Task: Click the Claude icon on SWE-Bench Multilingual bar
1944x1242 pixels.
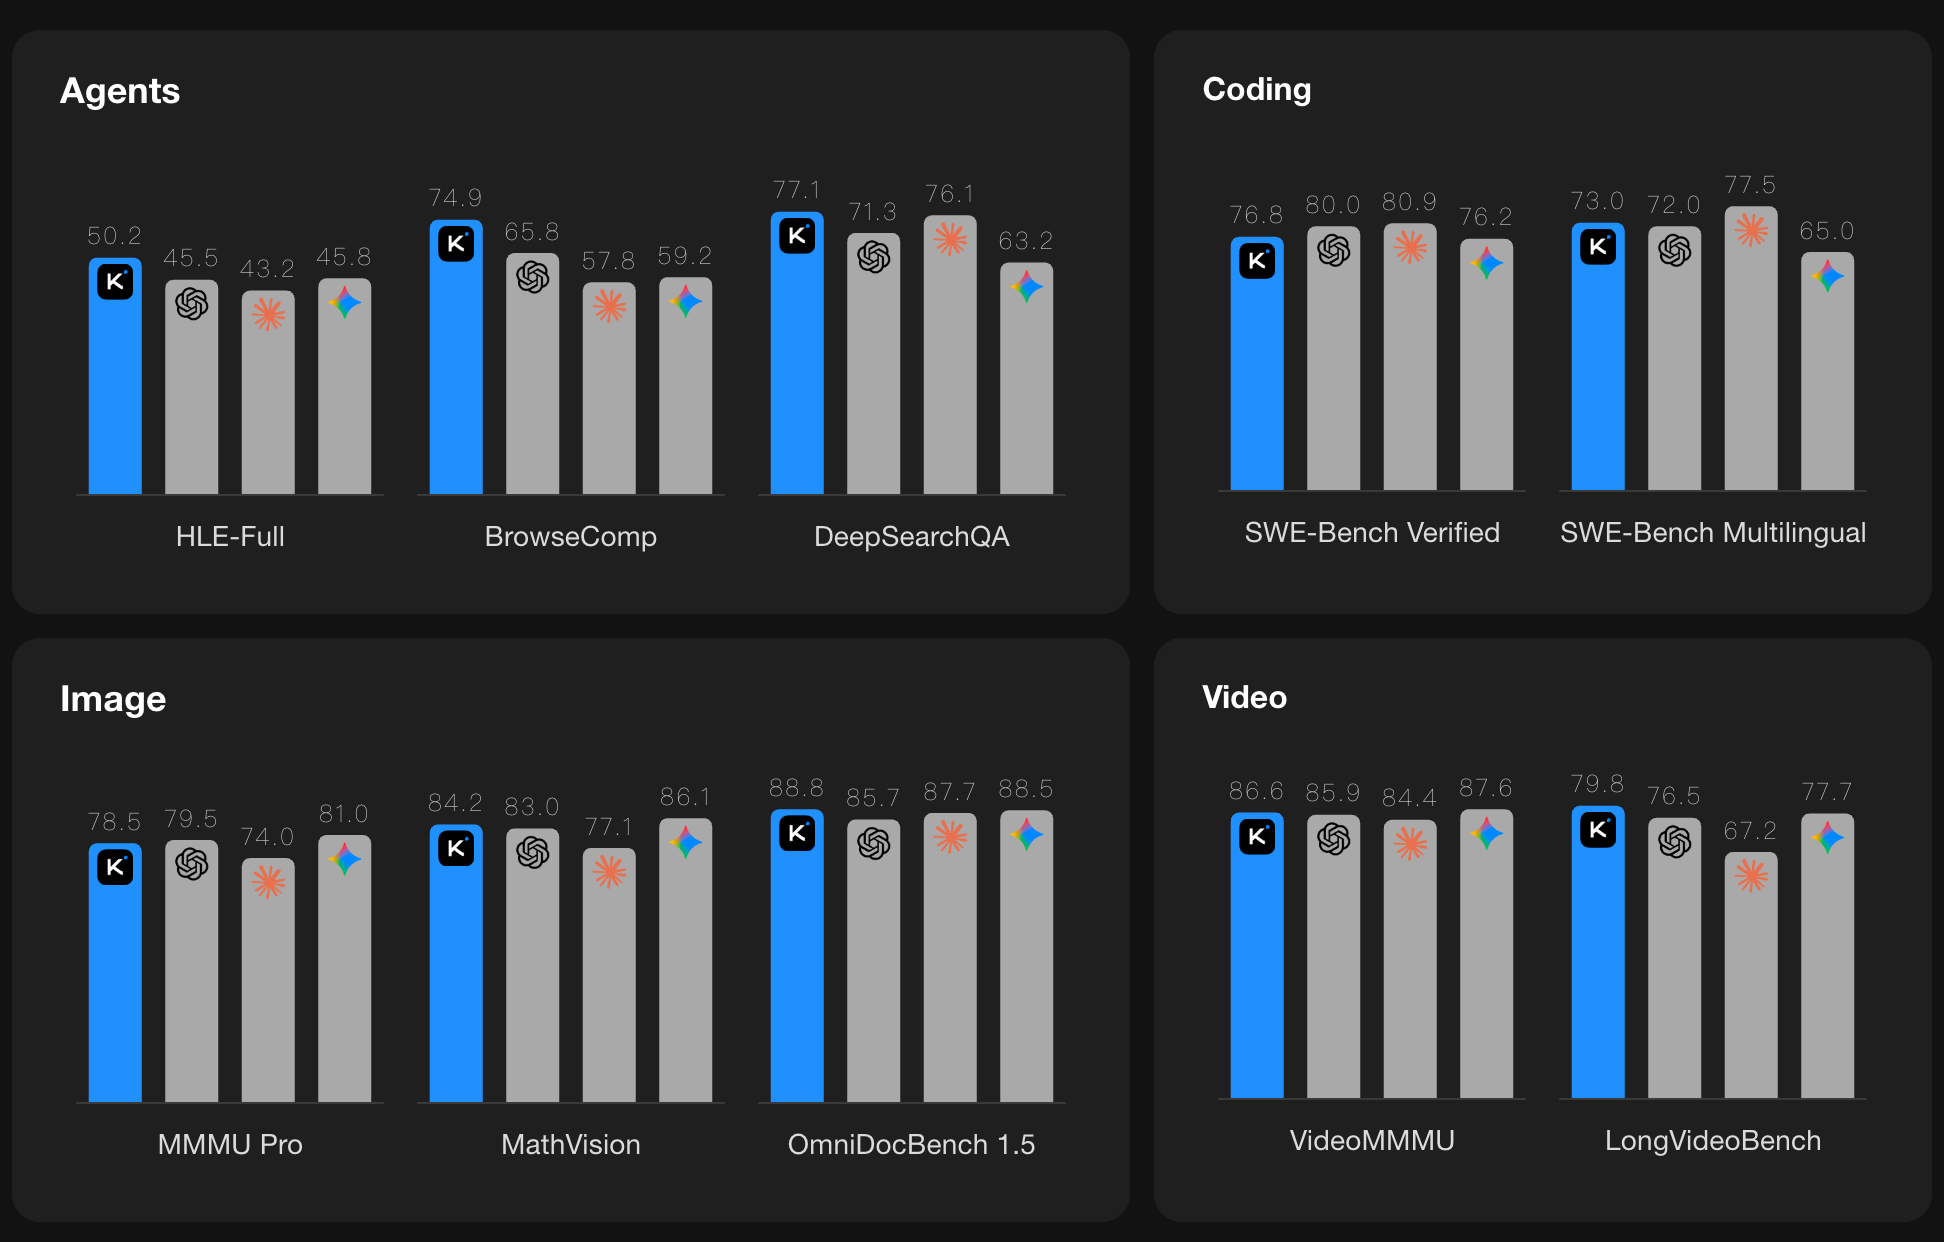Action: point(1751,230)
